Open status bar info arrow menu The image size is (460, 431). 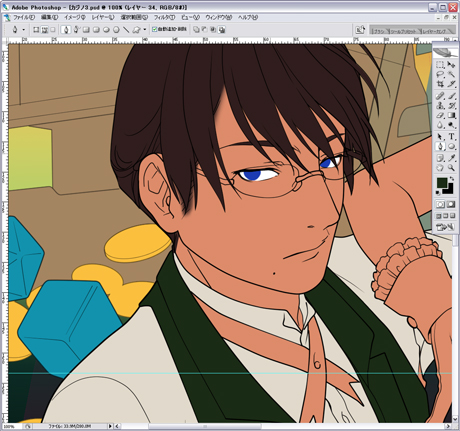(x=110, y=426)
